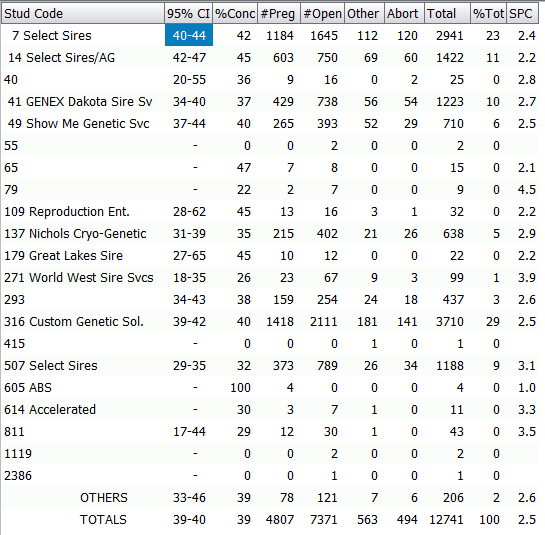This screenshot has width=545, height=535.
Task: Select the highlighted 40-44 CI cell
Action: pos(189,35)
